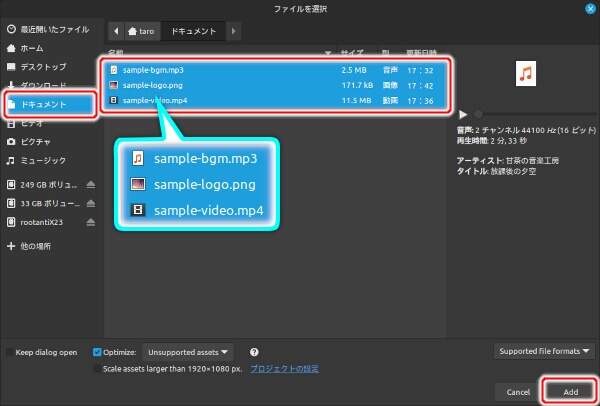Screen dimensions: 600x406
Task: Eject the 249 GB volume
Action: click(91, 185)
